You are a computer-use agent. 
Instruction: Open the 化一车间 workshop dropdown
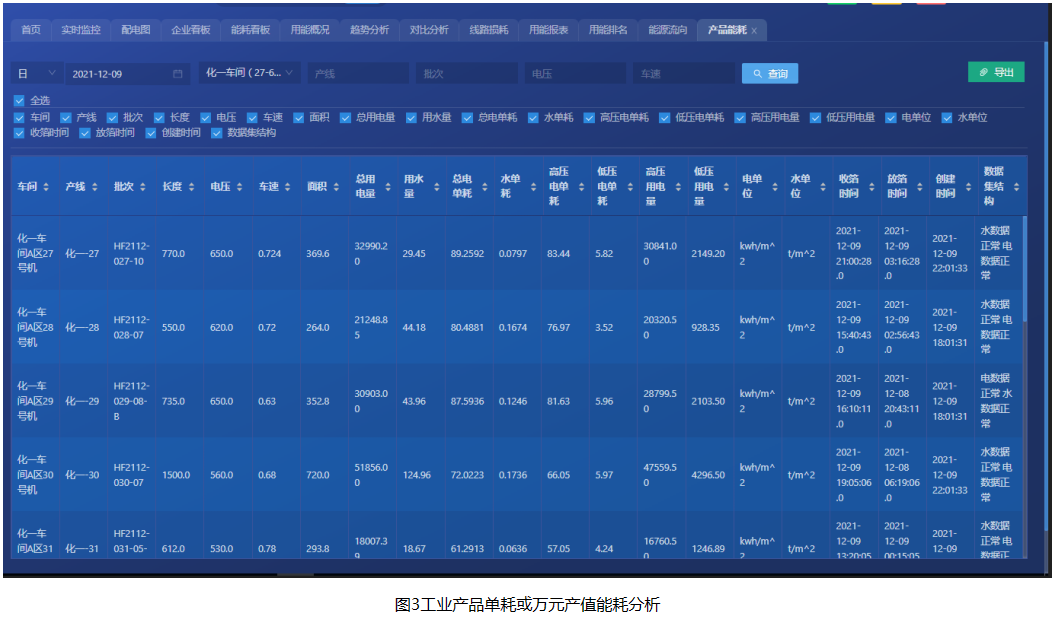250,73
